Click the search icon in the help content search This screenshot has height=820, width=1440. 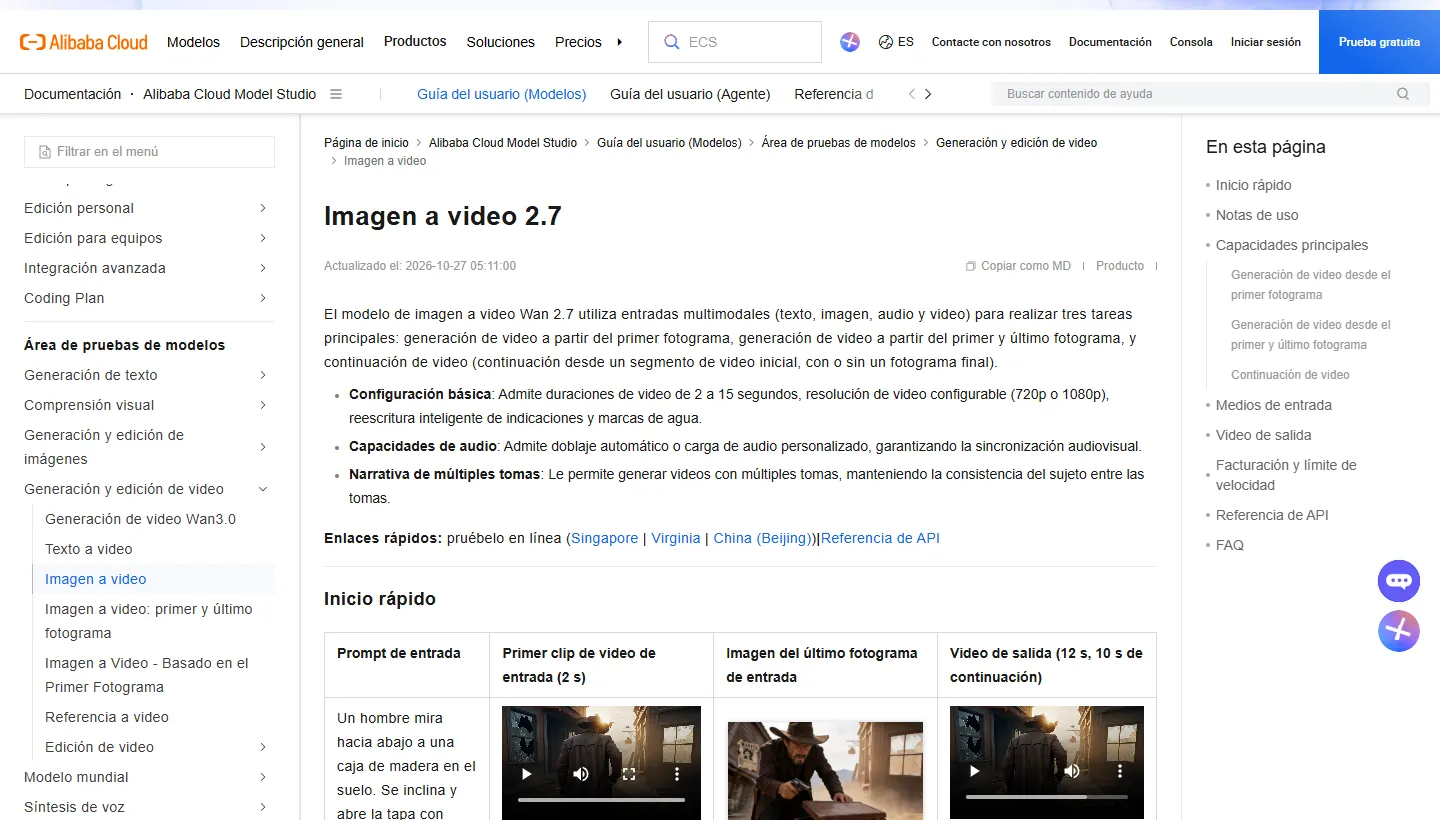click(x=1403, y=94)
